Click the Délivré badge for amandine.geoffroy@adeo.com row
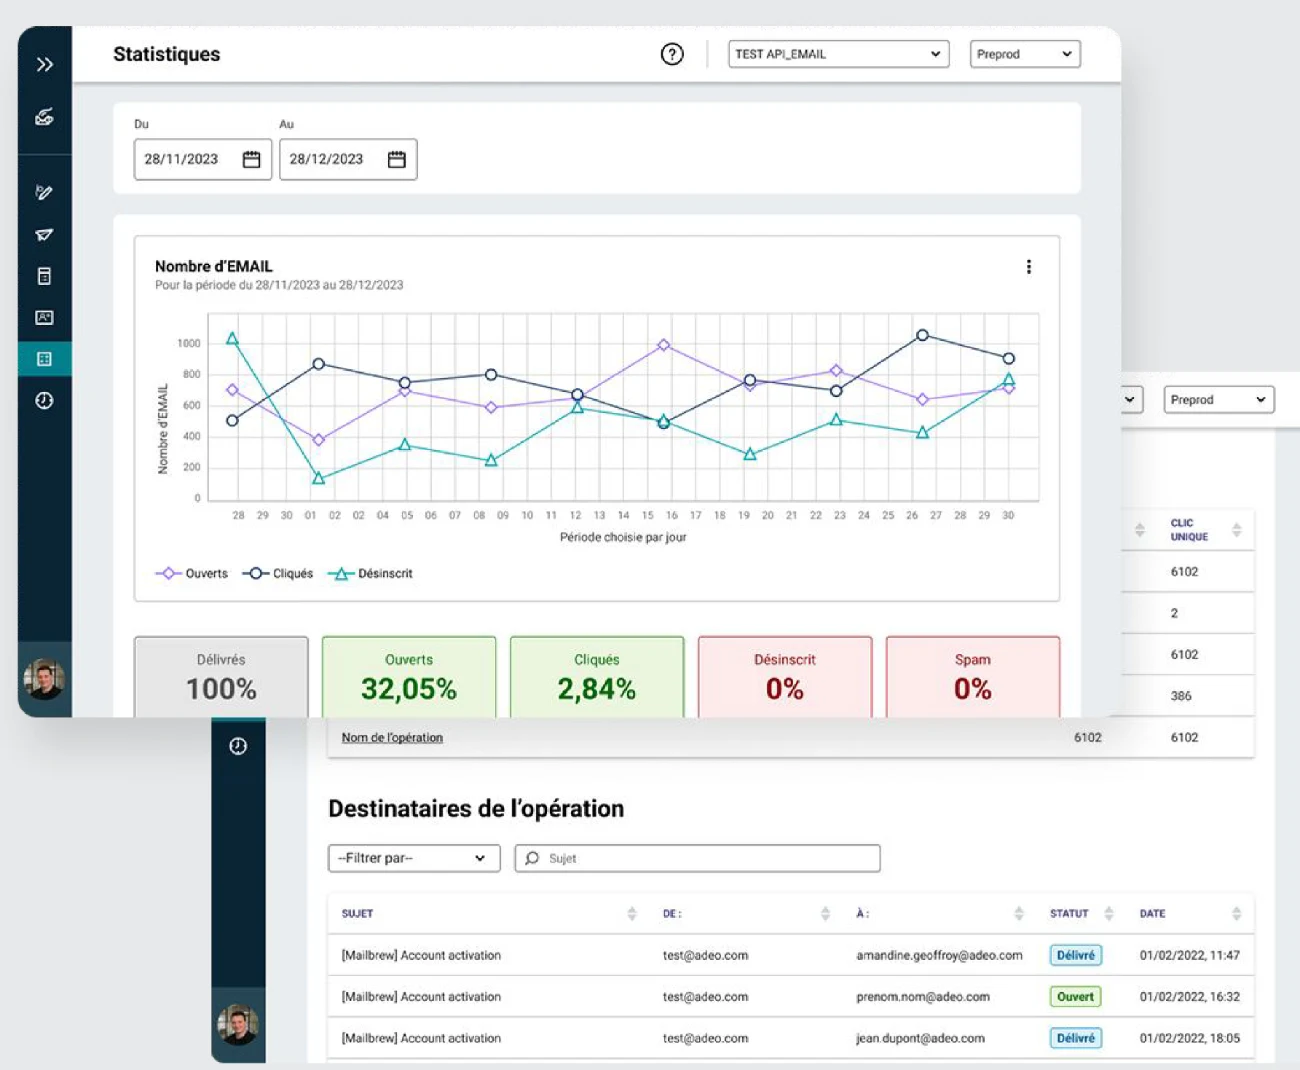The width and height of the screenshot is (1300, 1070). [x=1075, y=955]
